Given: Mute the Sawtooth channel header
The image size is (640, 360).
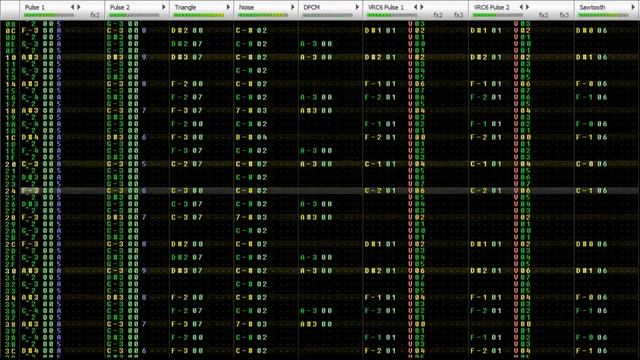Looking at the screenshot, I should click(x=592, y=7).
